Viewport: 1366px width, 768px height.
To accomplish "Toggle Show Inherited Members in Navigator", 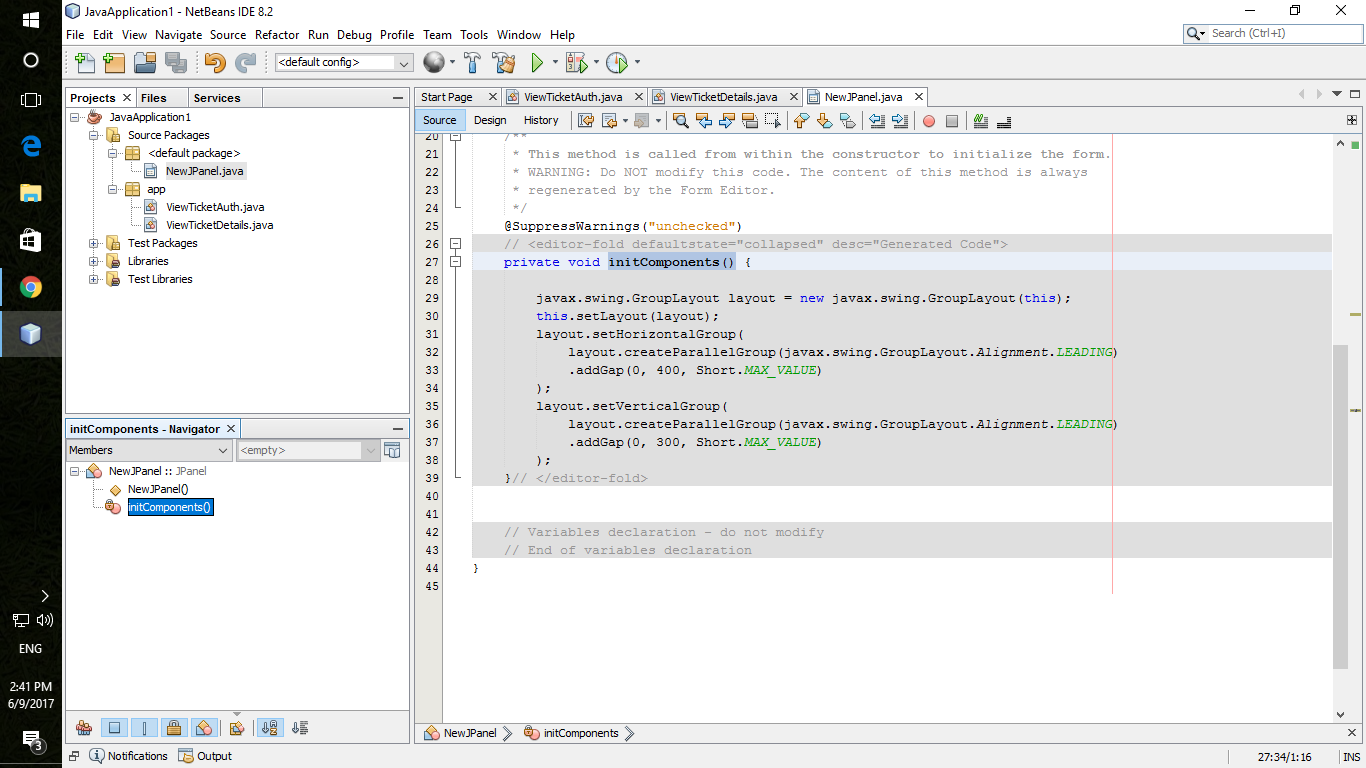I will (x=84, y=728).
